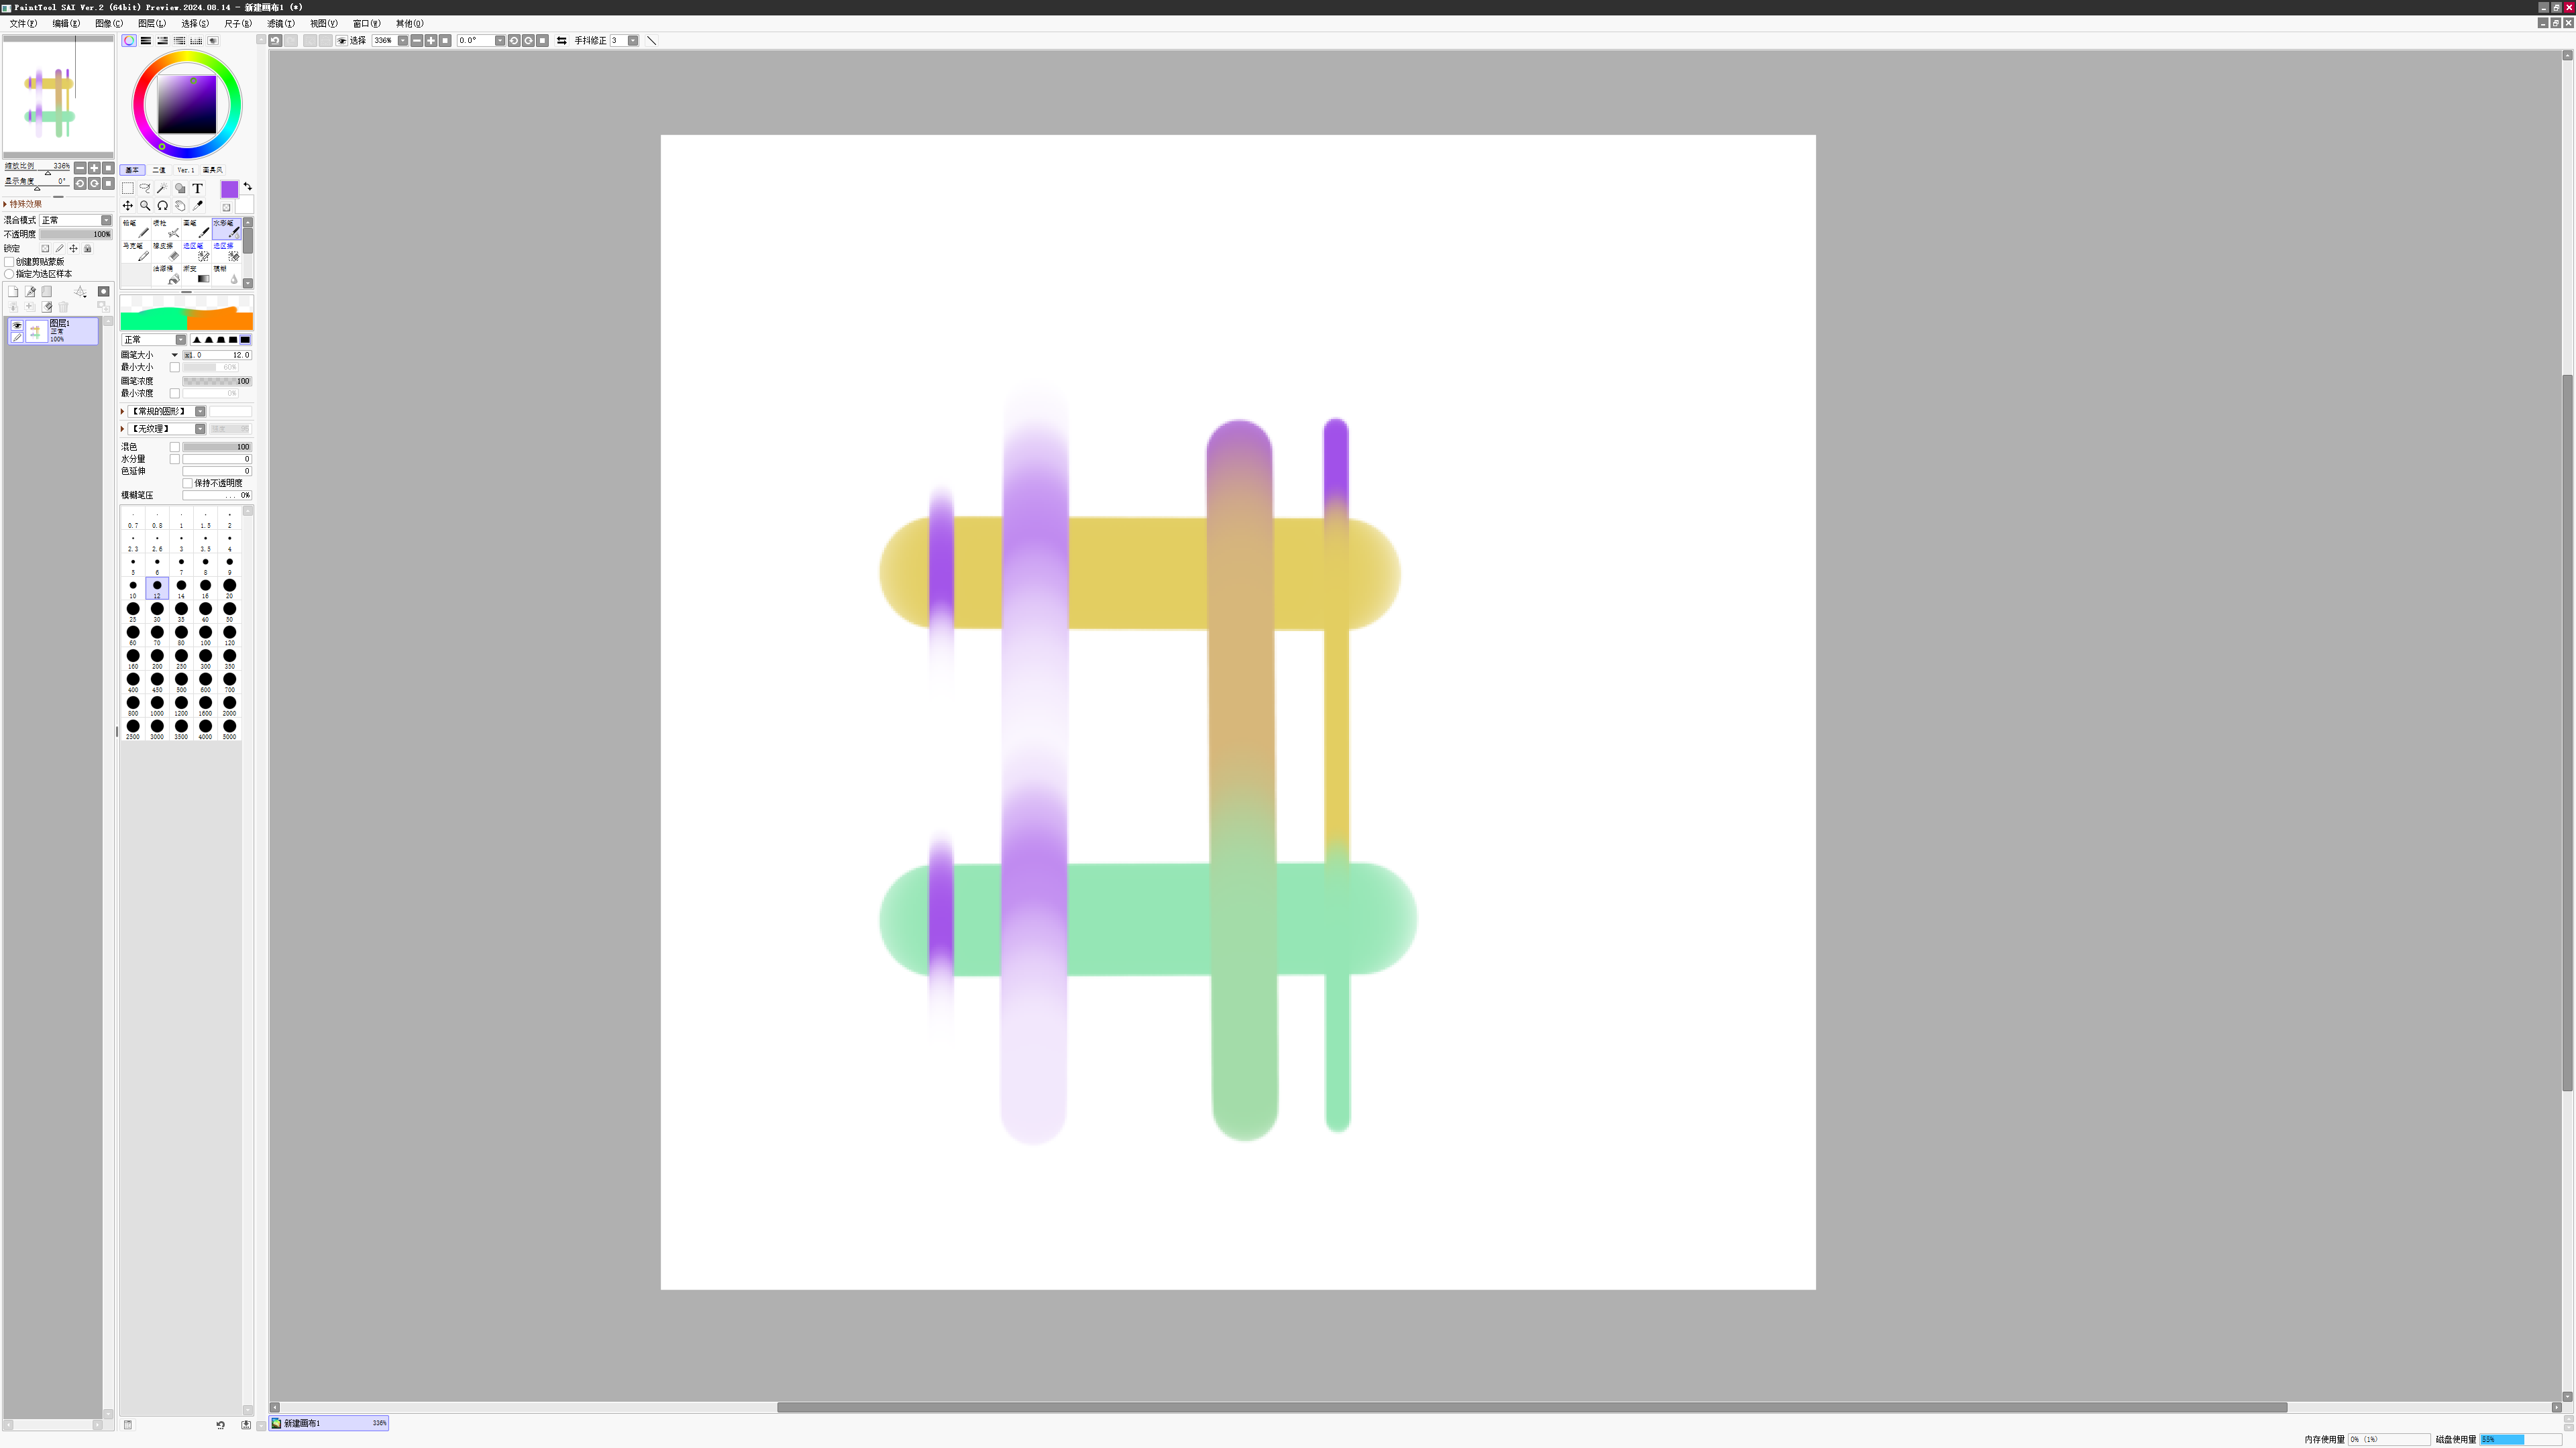2576x1448 pixels.
Task: Choose the 油漆桶 bucket tool
Action: point(168,275)
